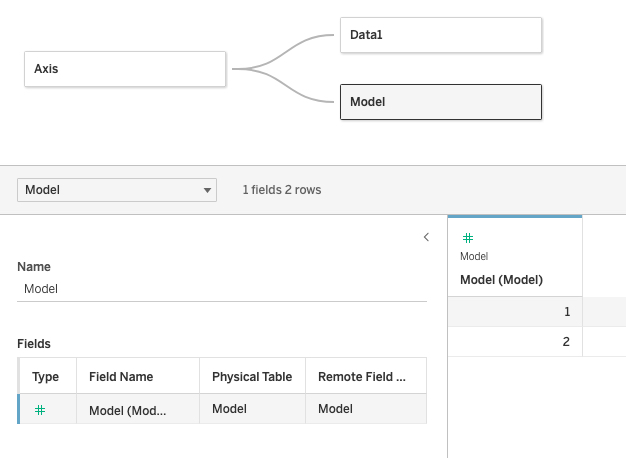The height and width of the screenshot is (458, 626).
Task: Collapse the table details pane chevron
Action: pos(426,237)
